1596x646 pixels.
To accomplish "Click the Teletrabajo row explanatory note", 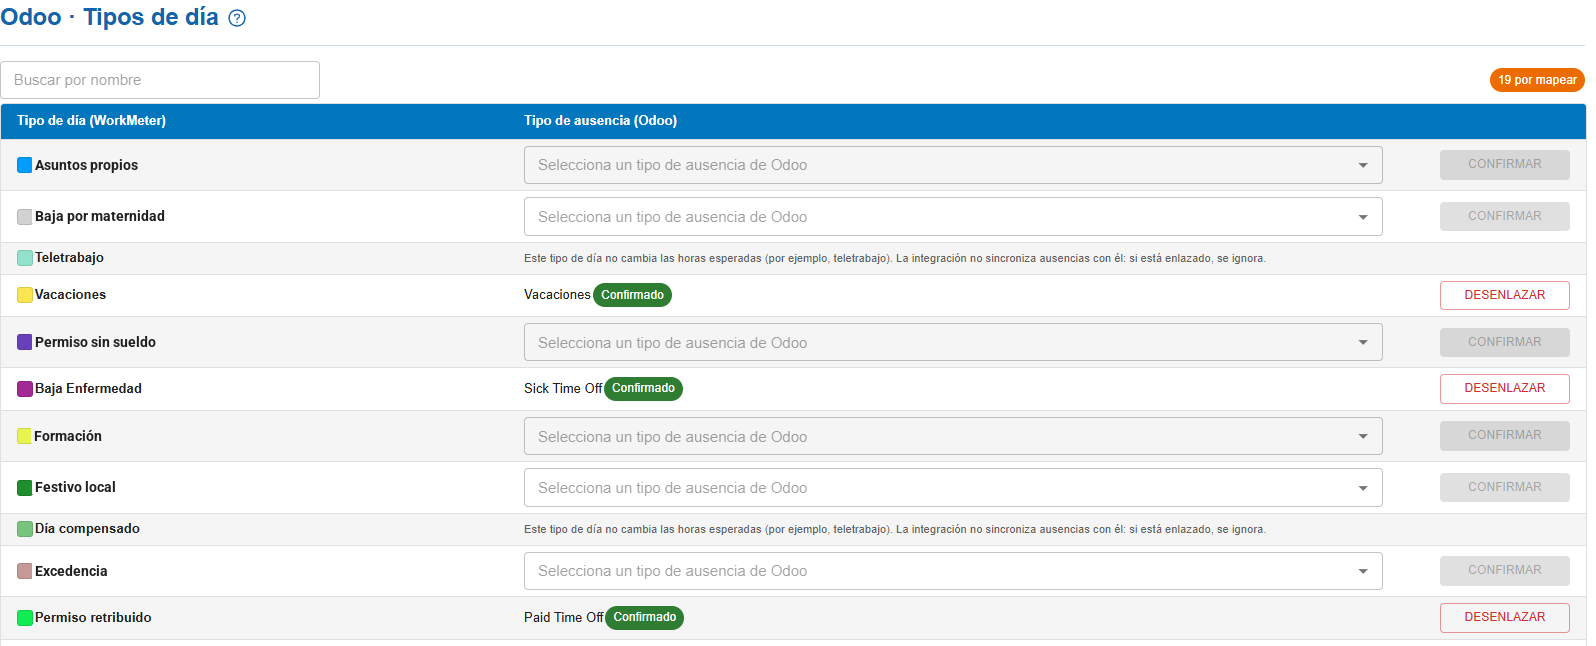I will (895, 258).
